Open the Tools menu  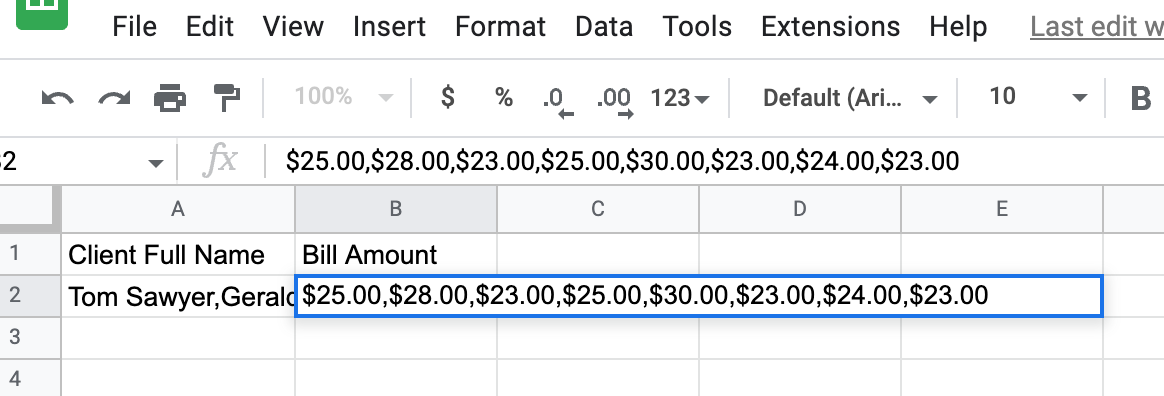tap(697, 27)
